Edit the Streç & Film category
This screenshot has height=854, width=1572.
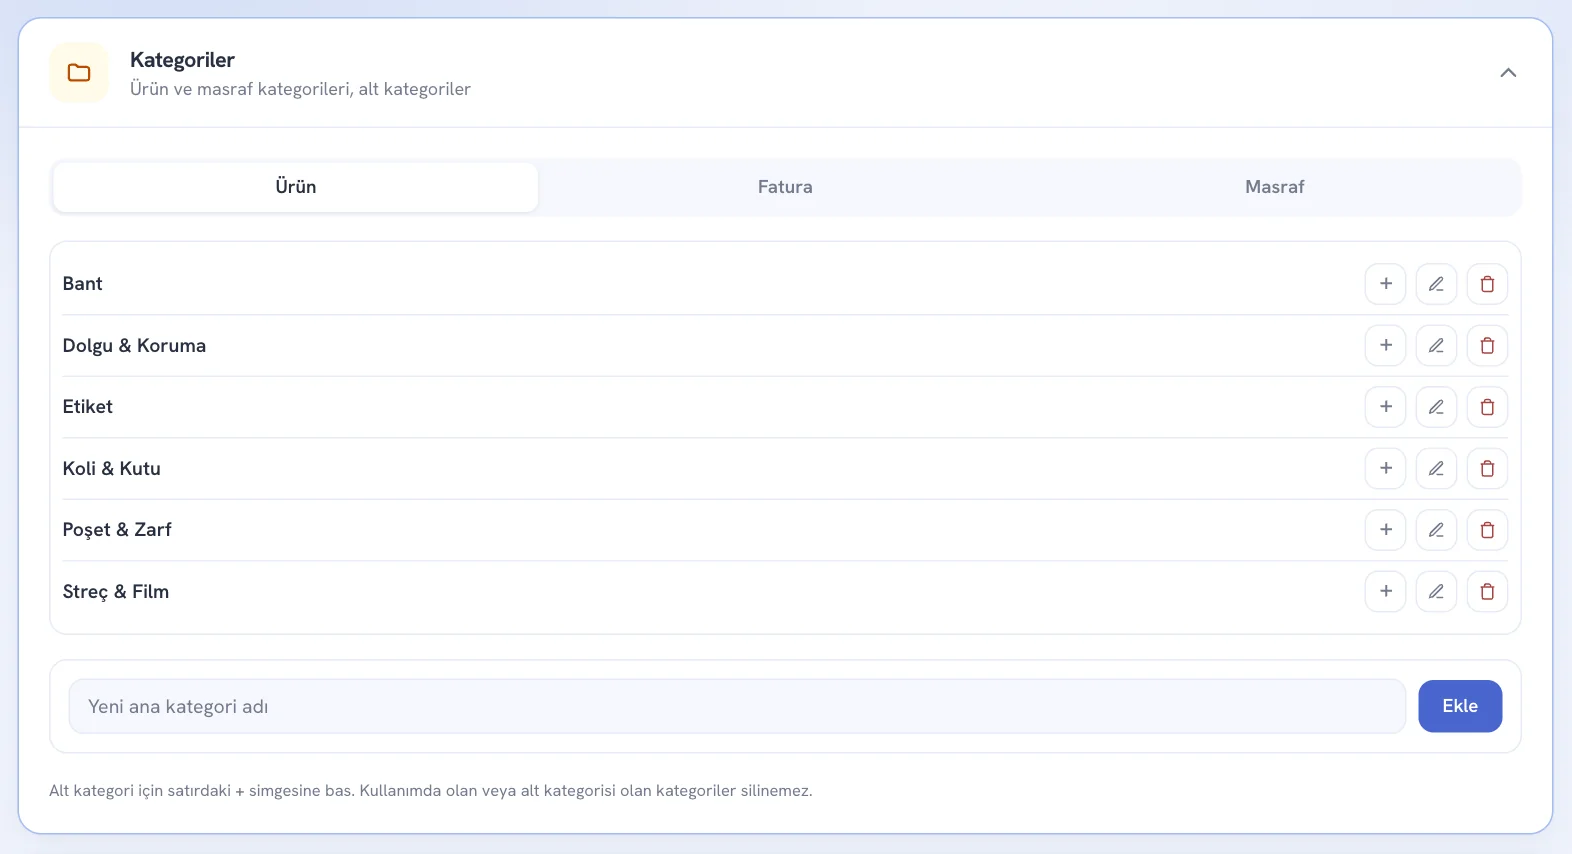coord(1436,591)
